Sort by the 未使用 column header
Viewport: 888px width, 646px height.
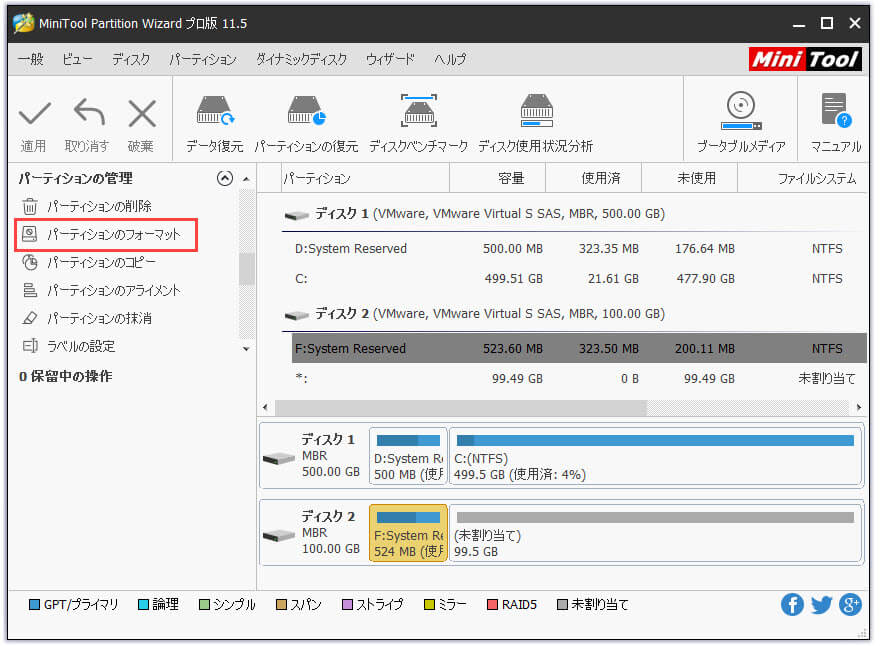click(690, 178)
